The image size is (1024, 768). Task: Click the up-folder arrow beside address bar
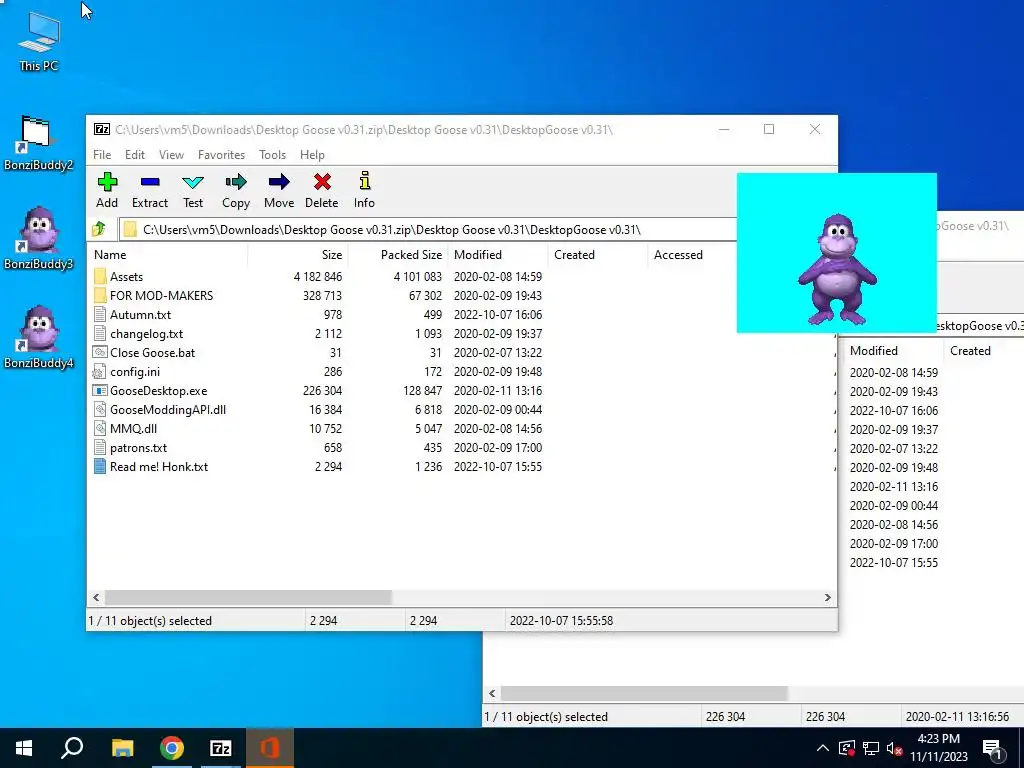click(99, 229)
